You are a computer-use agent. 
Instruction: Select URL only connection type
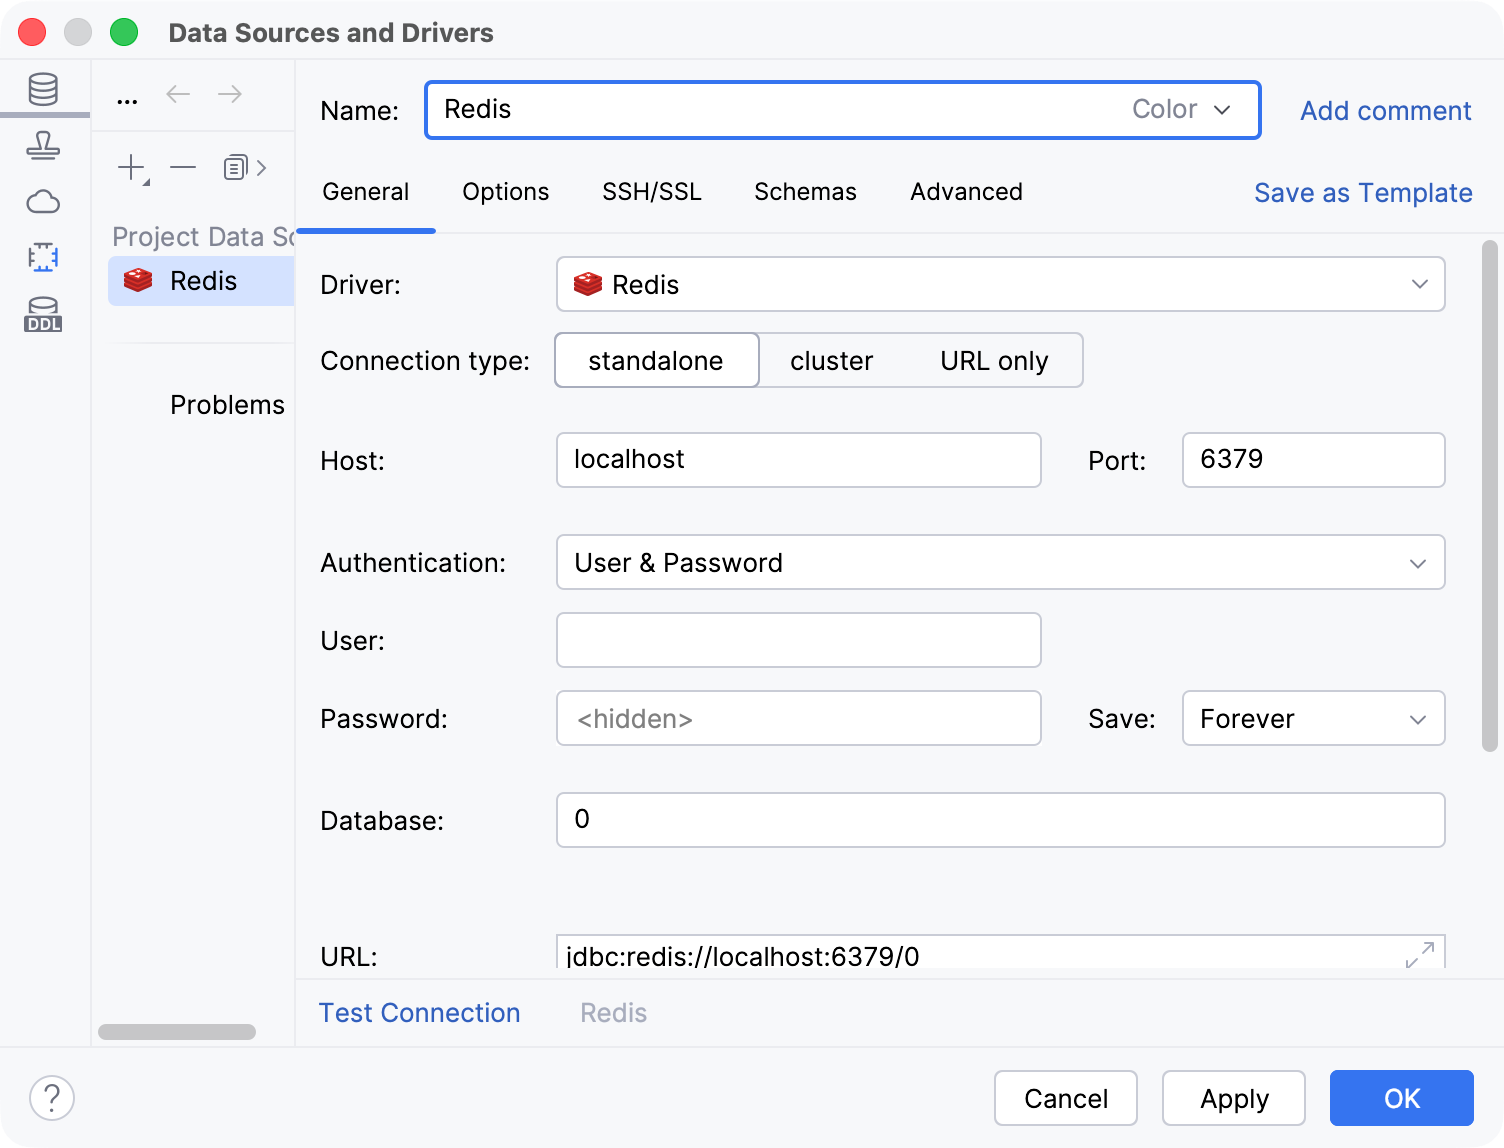[994, 360]
